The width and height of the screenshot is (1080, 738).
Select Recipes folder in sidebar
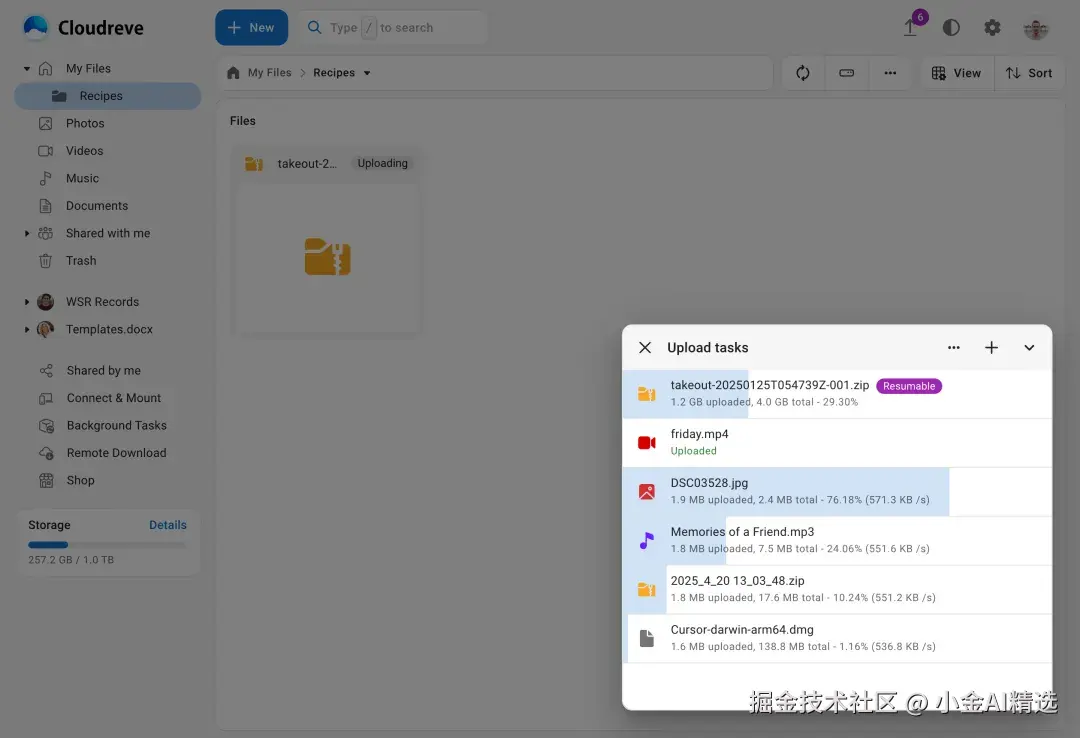pyautogui.click(x=107, y=96)
